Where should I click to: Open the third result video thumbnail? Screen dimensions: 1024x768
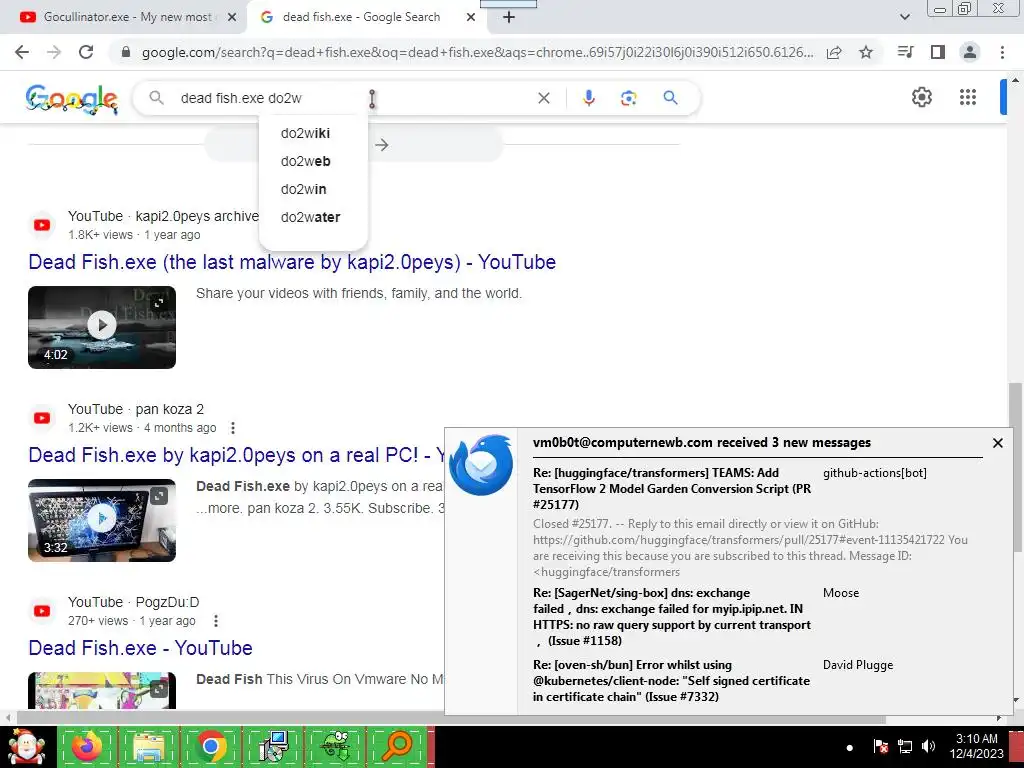click(102, 690)
